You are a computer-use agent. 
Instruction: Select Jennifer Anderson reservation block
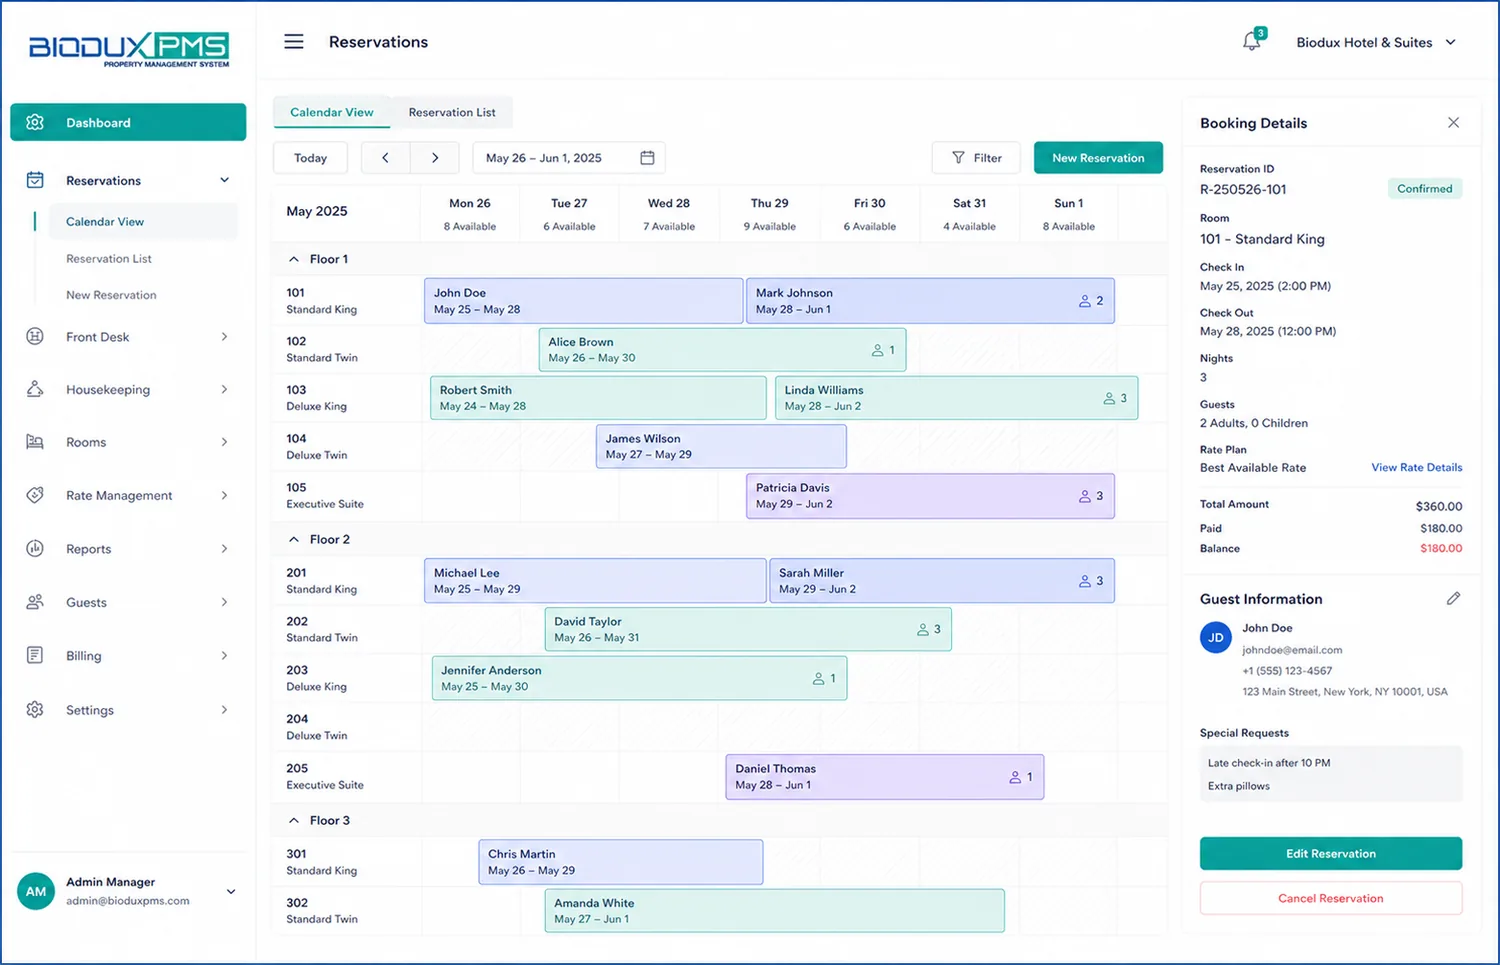[639, 678]
